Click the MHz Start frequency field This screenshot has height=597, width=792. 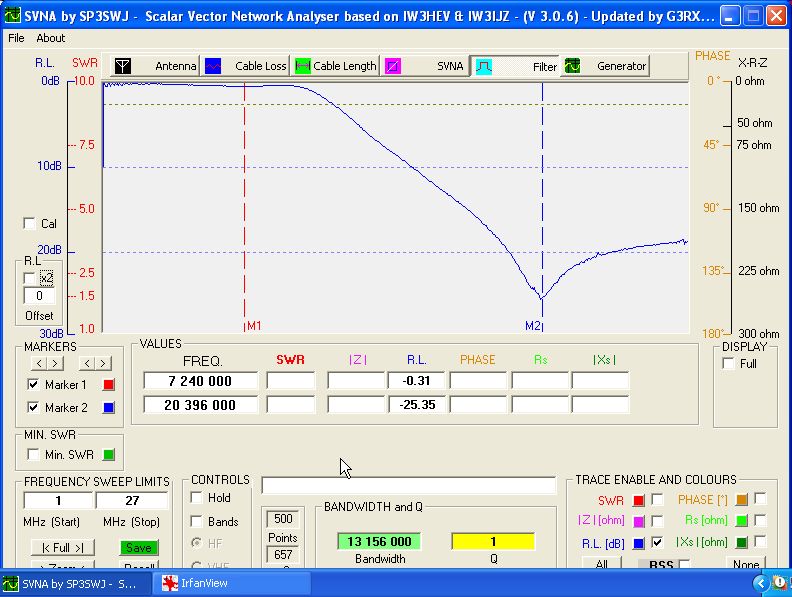click(58, 500)
